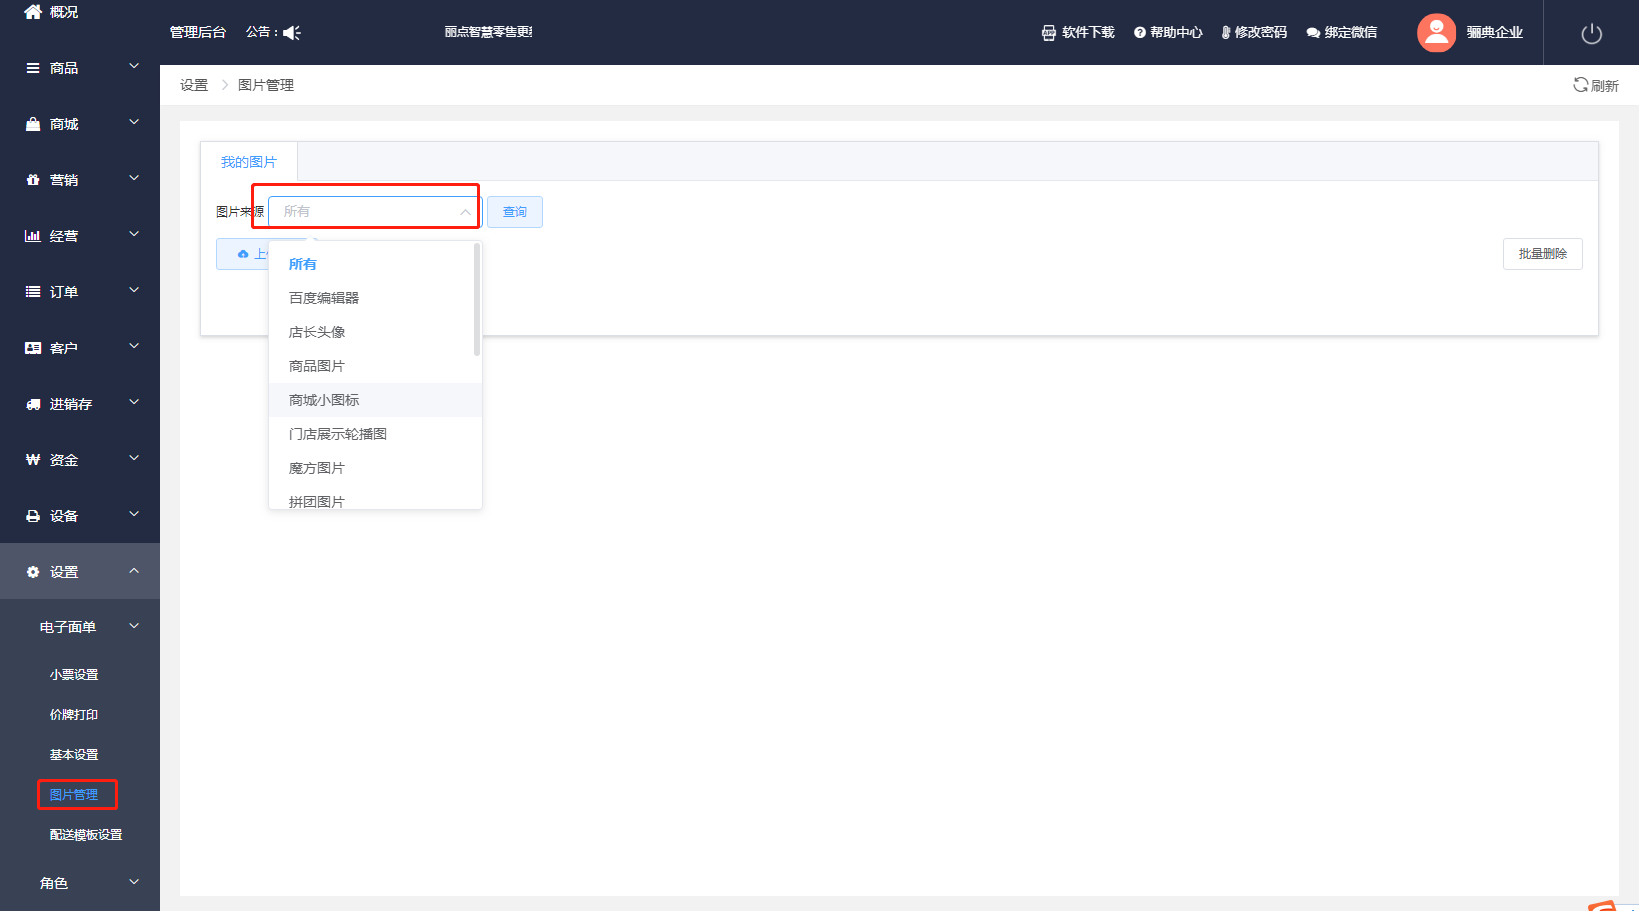The width and height of the screenshot is (1639, 911).
Task: Expand the 电子面单 submenu chevron
Action: [x=134, y=627]
